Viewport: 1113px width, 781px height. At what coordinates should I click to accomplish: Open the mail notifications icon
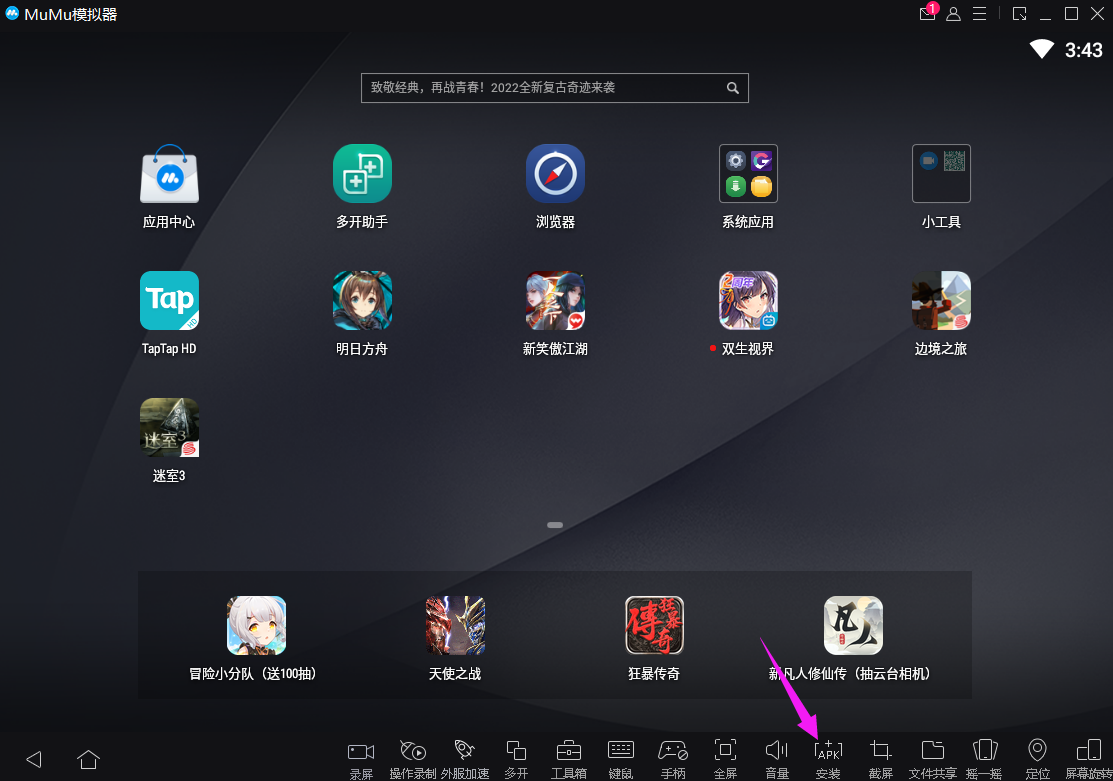click(928, 13)
